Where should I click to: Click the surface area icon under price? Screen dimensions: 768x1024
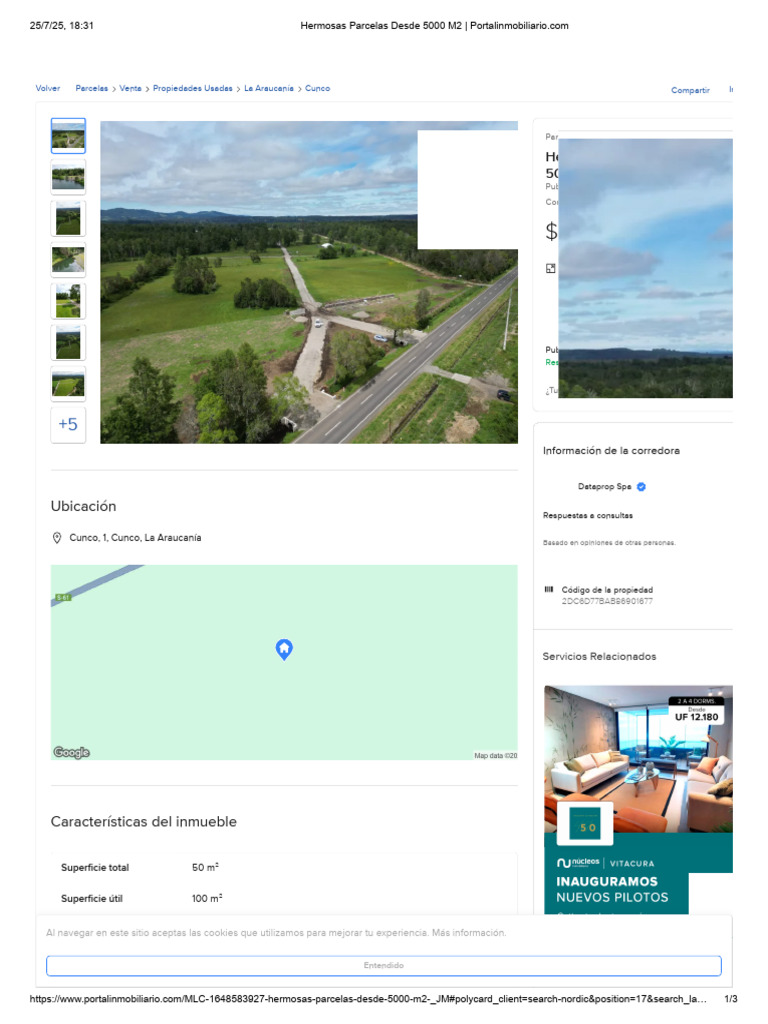point(551,268)
